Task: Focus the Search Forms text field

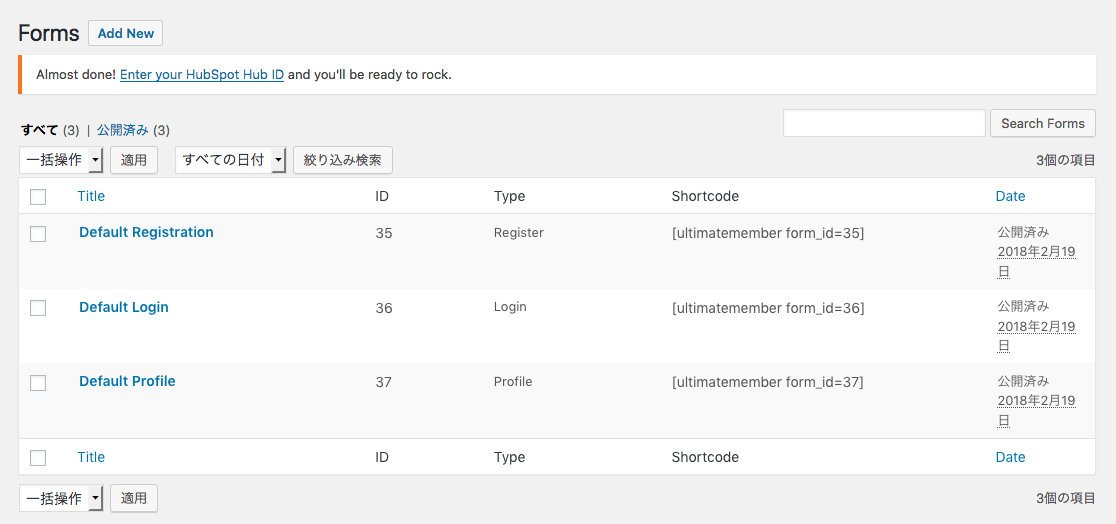Action: [884, 123]
